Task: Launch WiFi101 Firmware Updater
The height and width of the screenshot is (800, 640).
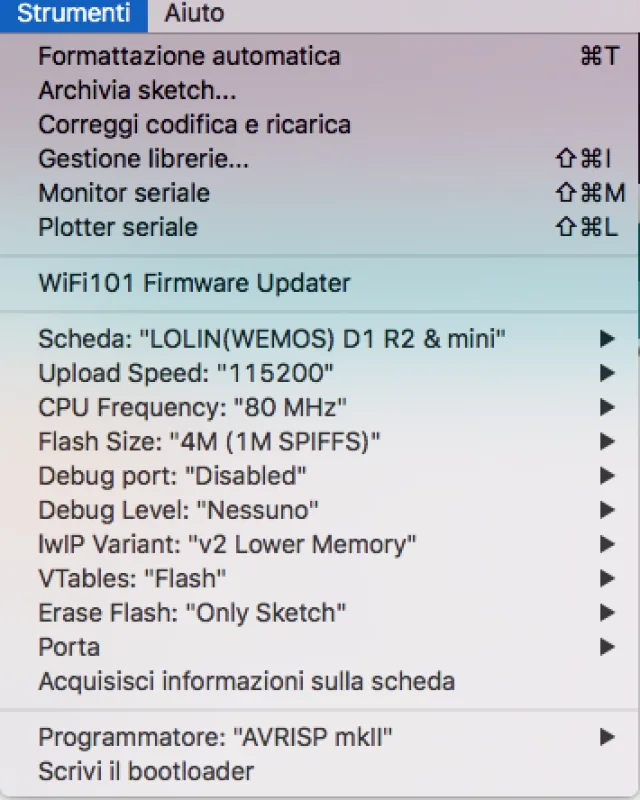Action: tap(194, 283)
